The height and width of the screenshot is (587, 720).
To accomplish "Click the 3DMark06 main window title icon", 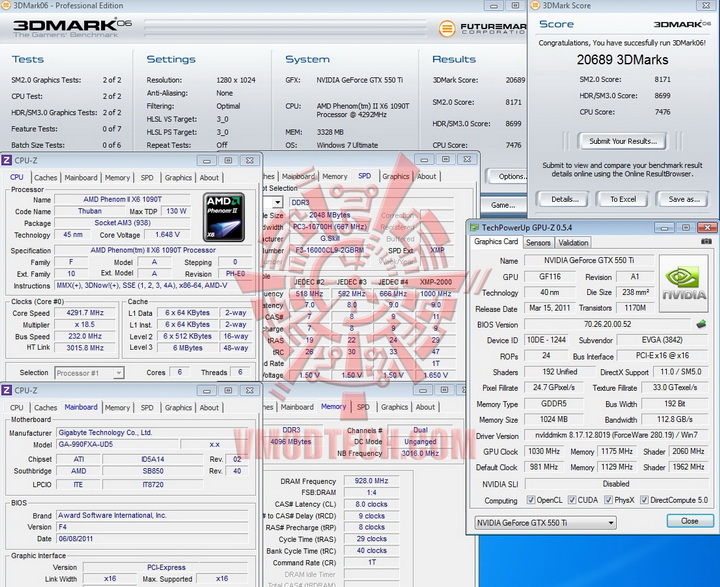I will 8,6.
